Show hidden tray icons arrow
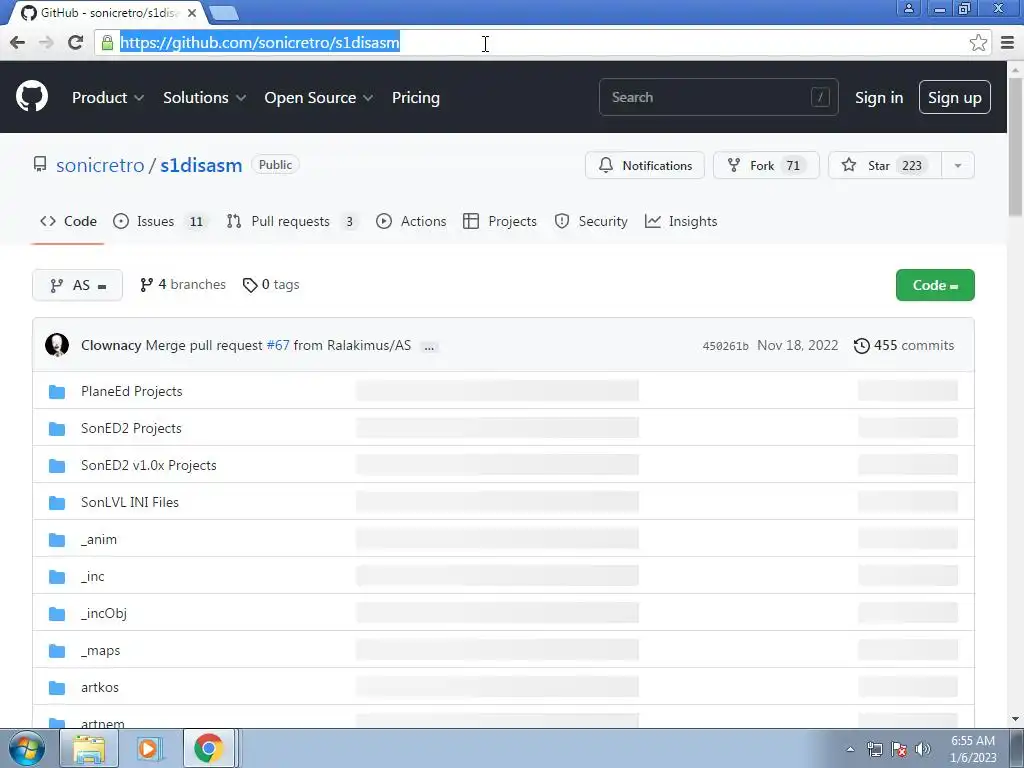This screenshot has height=768, width=1024. (x=850, y=749)
